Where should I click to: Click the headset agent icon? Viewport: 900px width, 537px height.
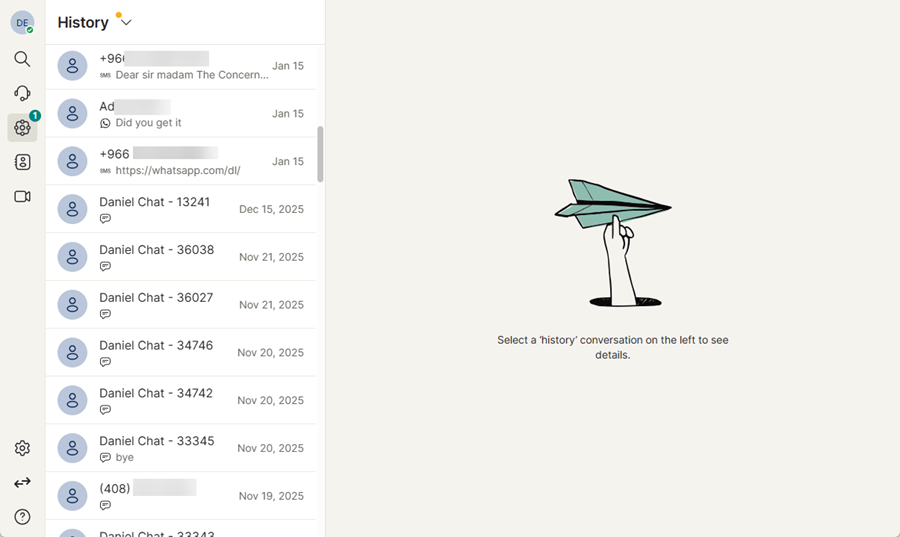click(22, 93)
